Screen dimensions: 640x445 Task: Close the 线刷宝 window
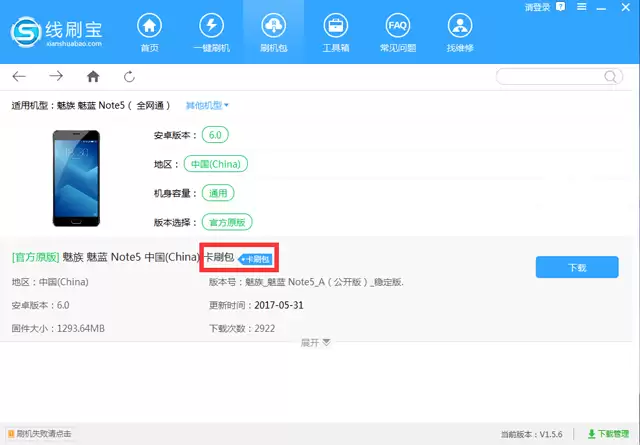pyautogui.click(x=626, y=7)
